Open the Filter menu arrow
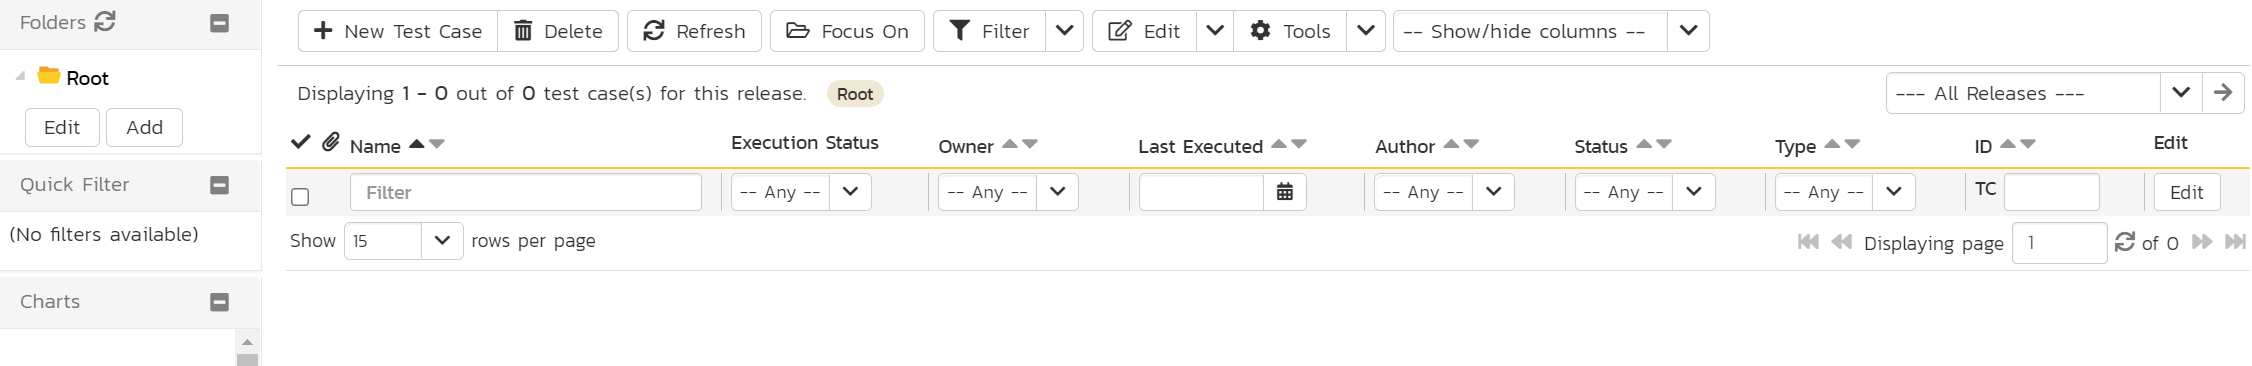This screenshot has height=366, width=2252. (1065, 31)
